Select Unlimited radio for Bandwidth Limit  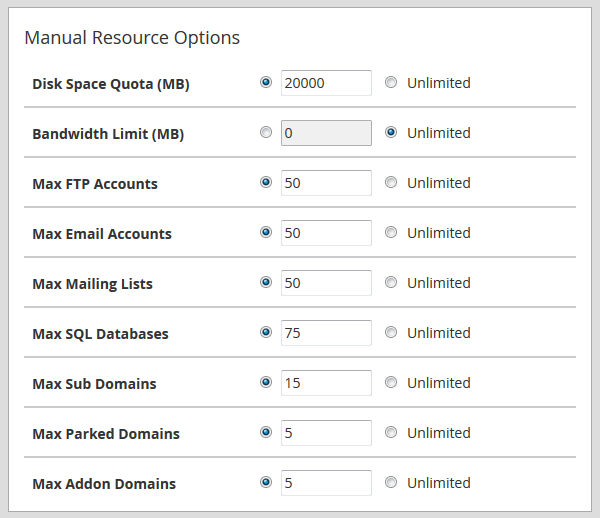[x=391, y=132]
